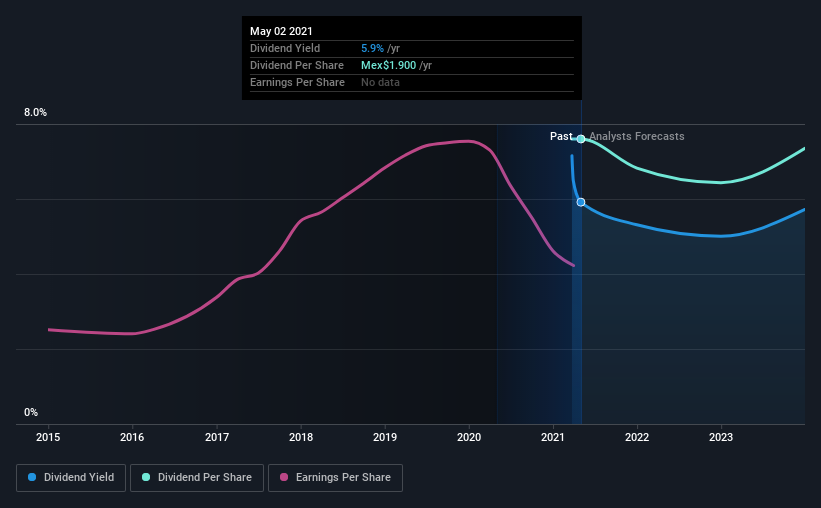Click the Mex$1.900 dividend per share value

coord(389,65)
